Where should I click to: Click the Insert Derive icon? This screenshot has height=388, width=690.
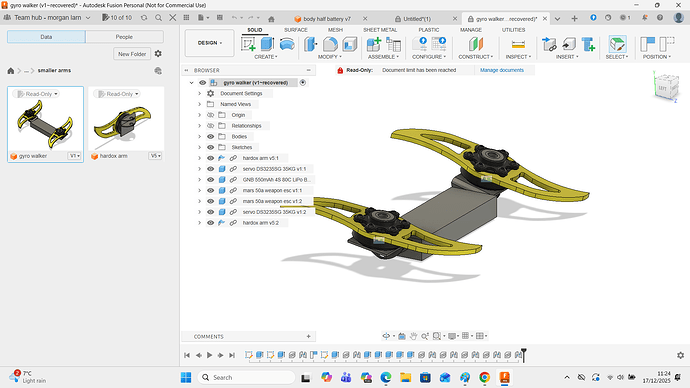tap(549, 44)
